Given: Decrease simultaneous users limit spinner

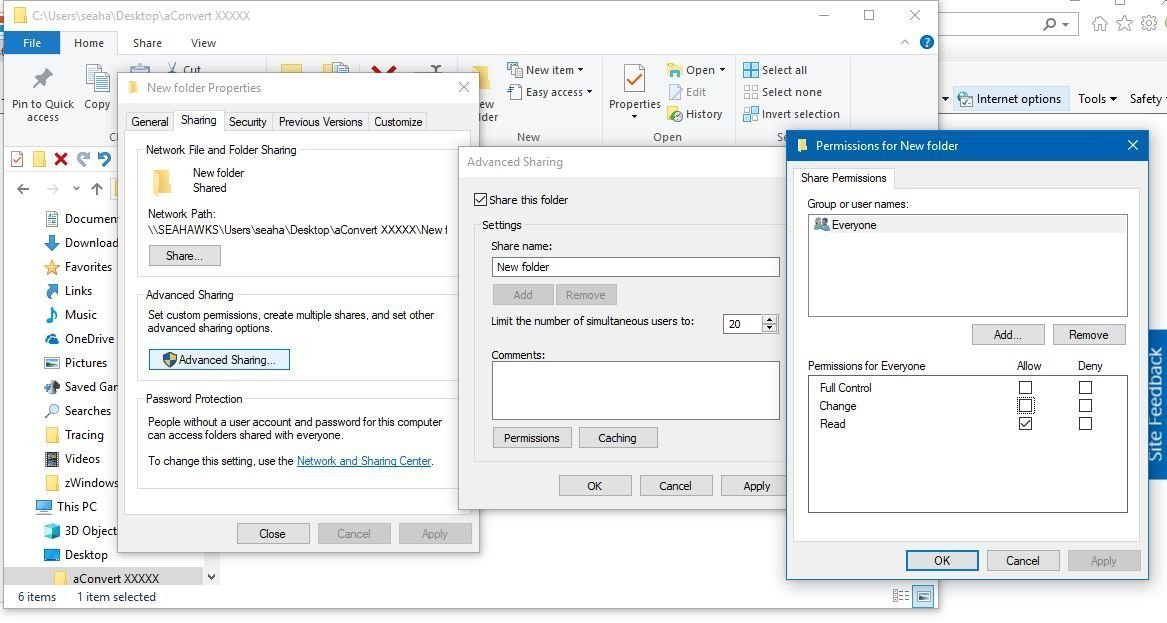Looking at the screenshot, I should 770,328.
